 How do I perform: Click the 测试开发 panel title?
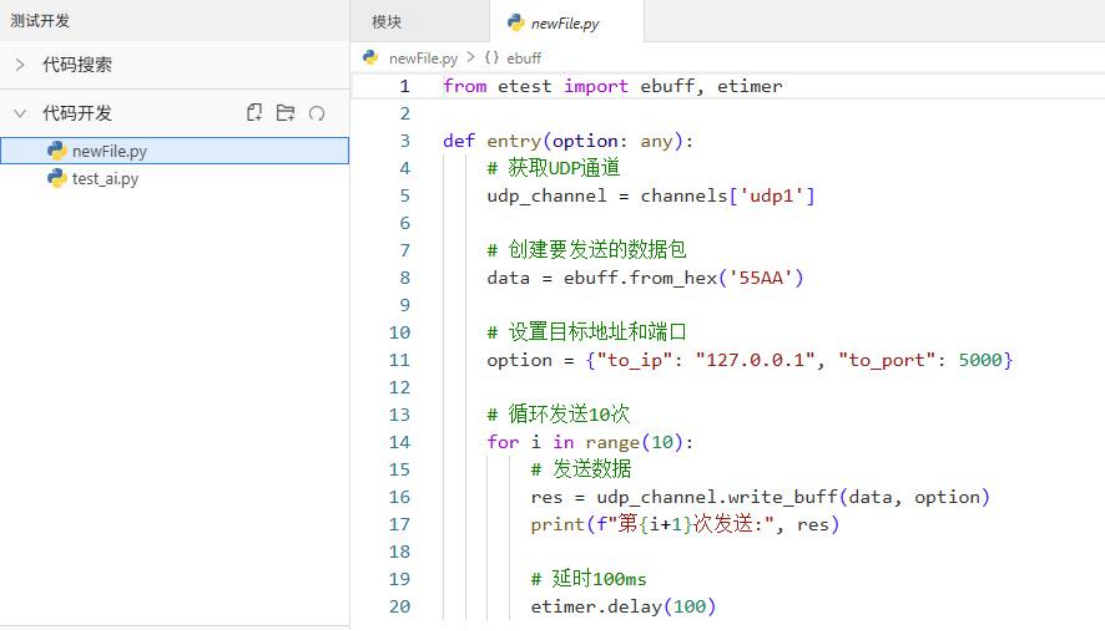coord(40,20)
